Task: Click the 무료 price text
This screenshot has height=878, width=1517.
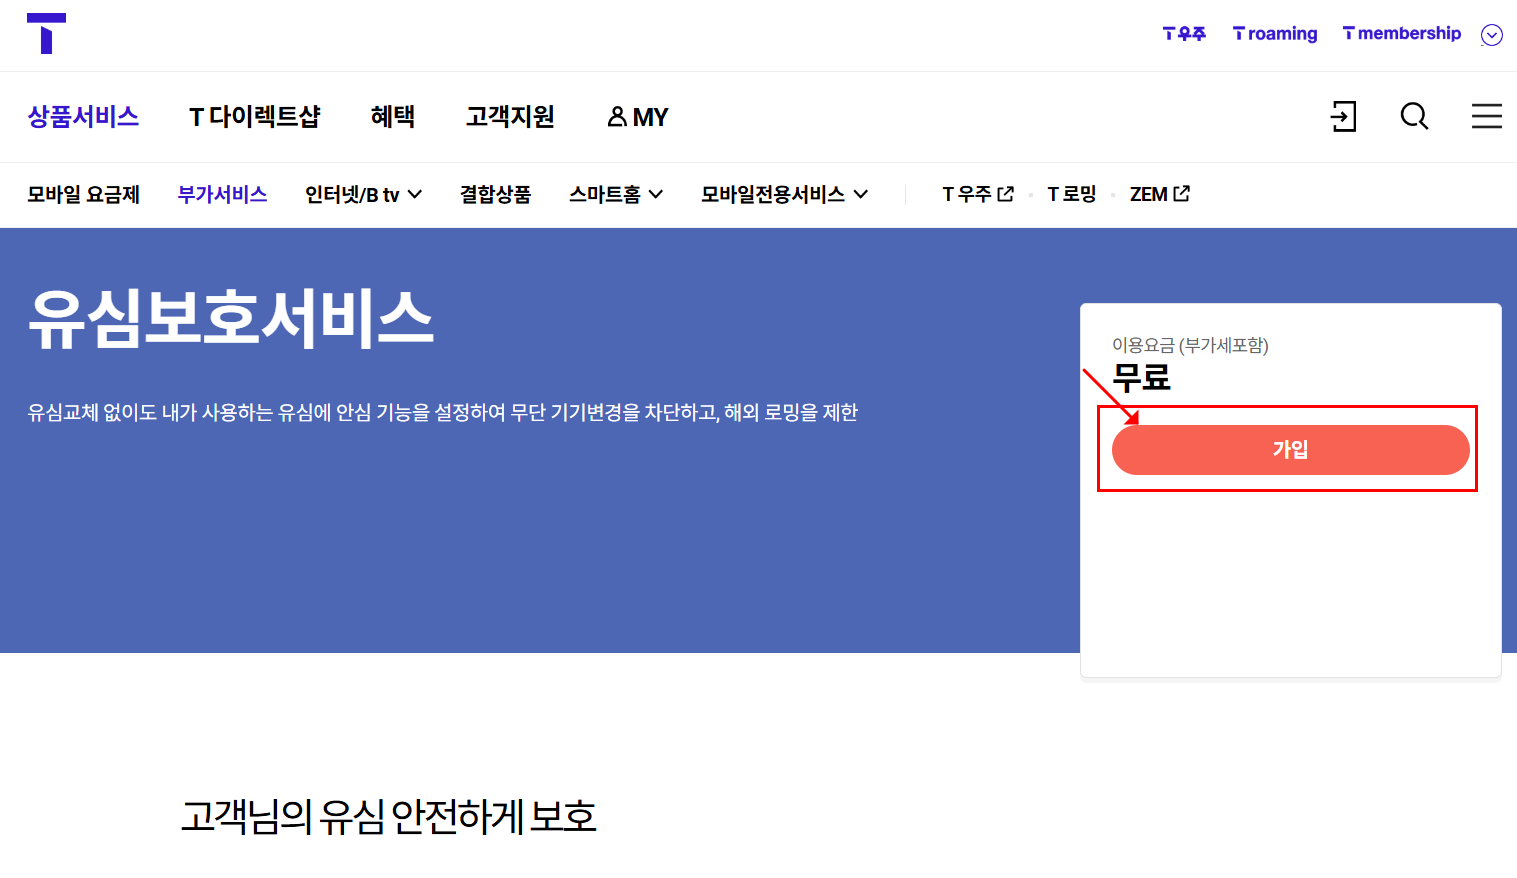Action: tap(1141, 378)
